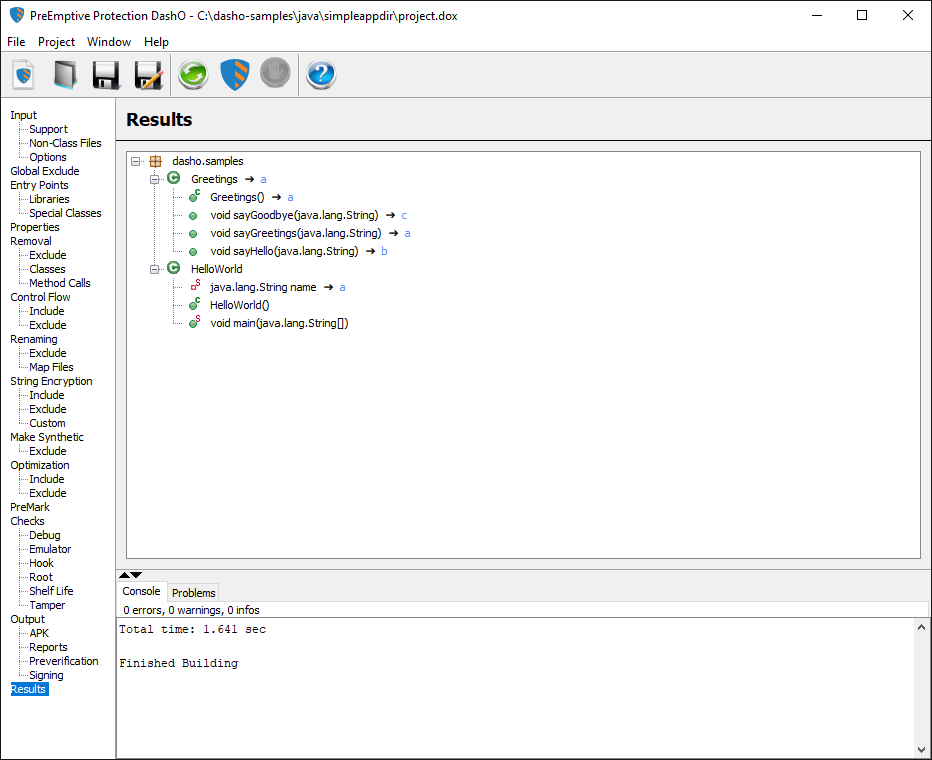Select Entry Points section
Screen dimensions: 932x760
[39, 185]
